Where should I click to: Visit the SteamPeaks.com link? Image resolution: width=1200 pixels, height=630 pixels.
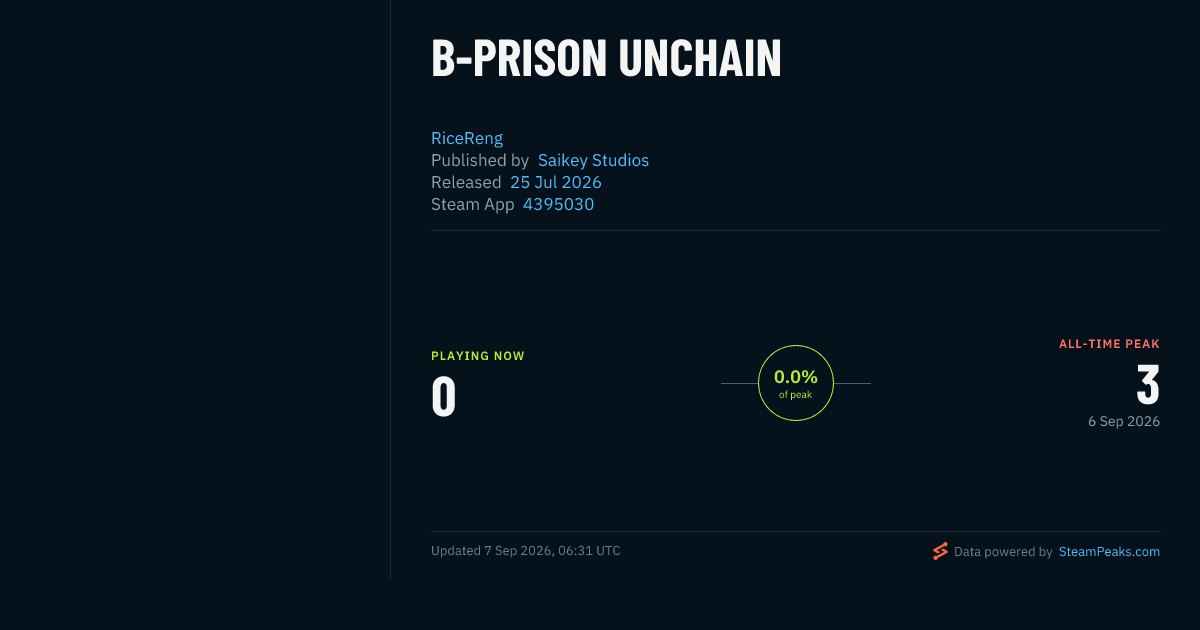click(1109, 551)
